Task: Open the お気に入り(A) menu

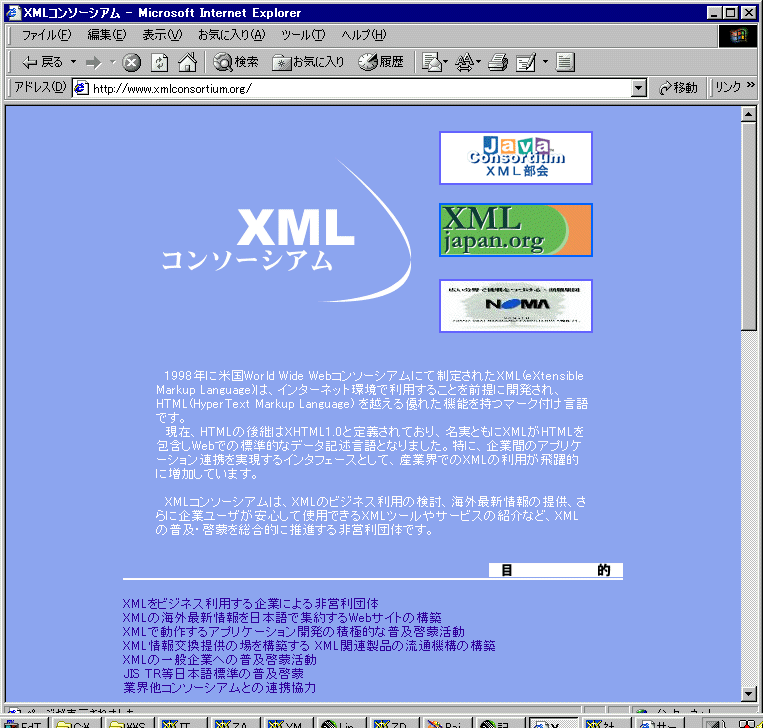Action: 232,35
